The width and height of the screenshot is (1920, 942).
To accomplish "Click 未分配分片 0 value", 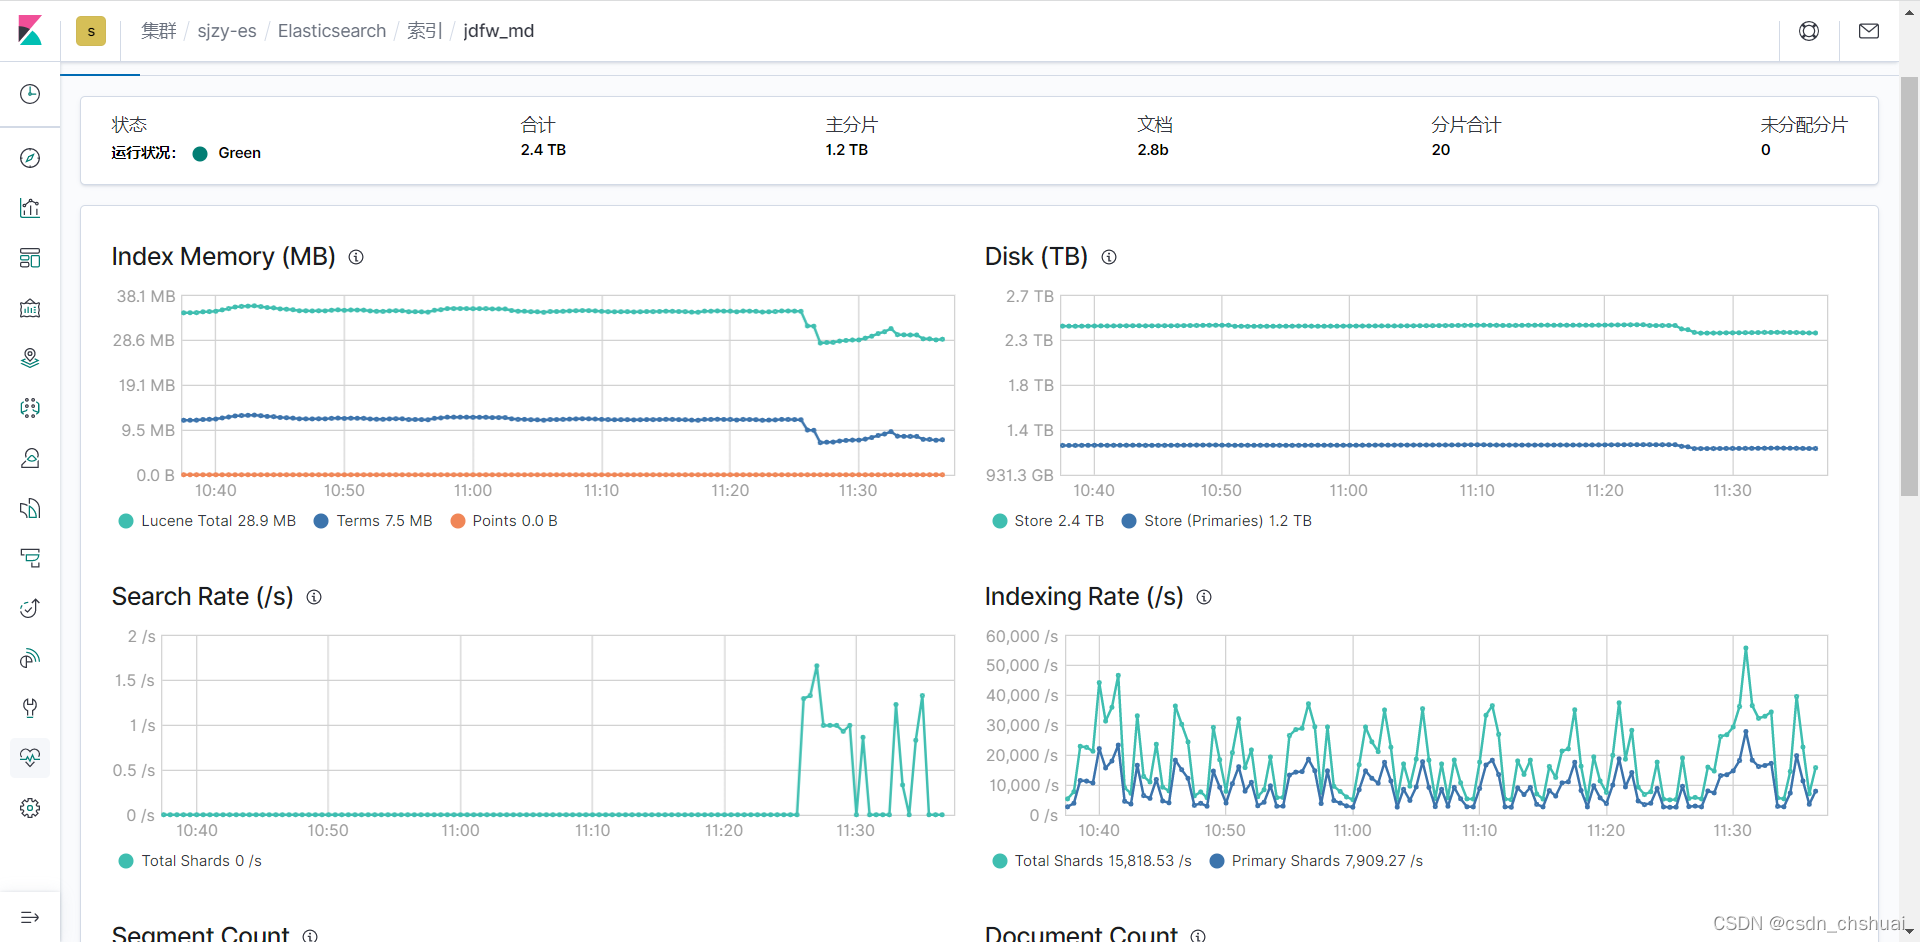I will (x=1766, y=150).
